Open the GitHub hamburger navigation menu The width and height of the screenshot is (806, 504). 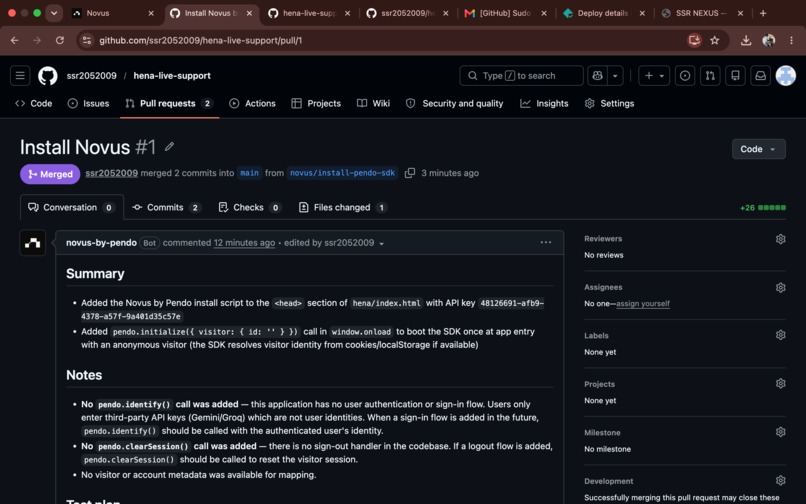click(20, 76)
